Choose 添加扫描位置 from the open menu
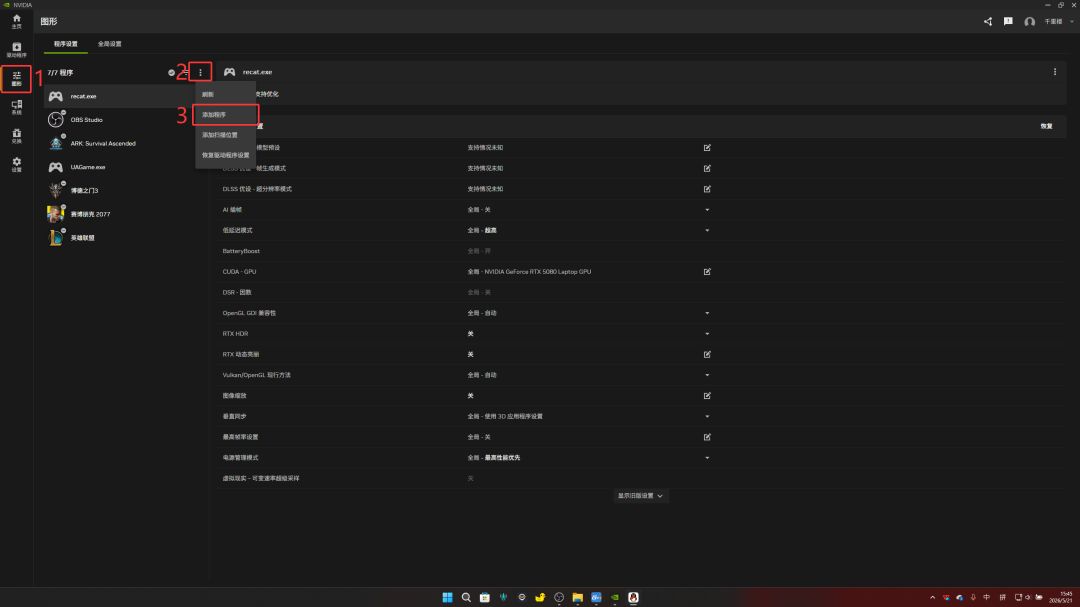Screen dimensions: 1080x607 (225, 135)
